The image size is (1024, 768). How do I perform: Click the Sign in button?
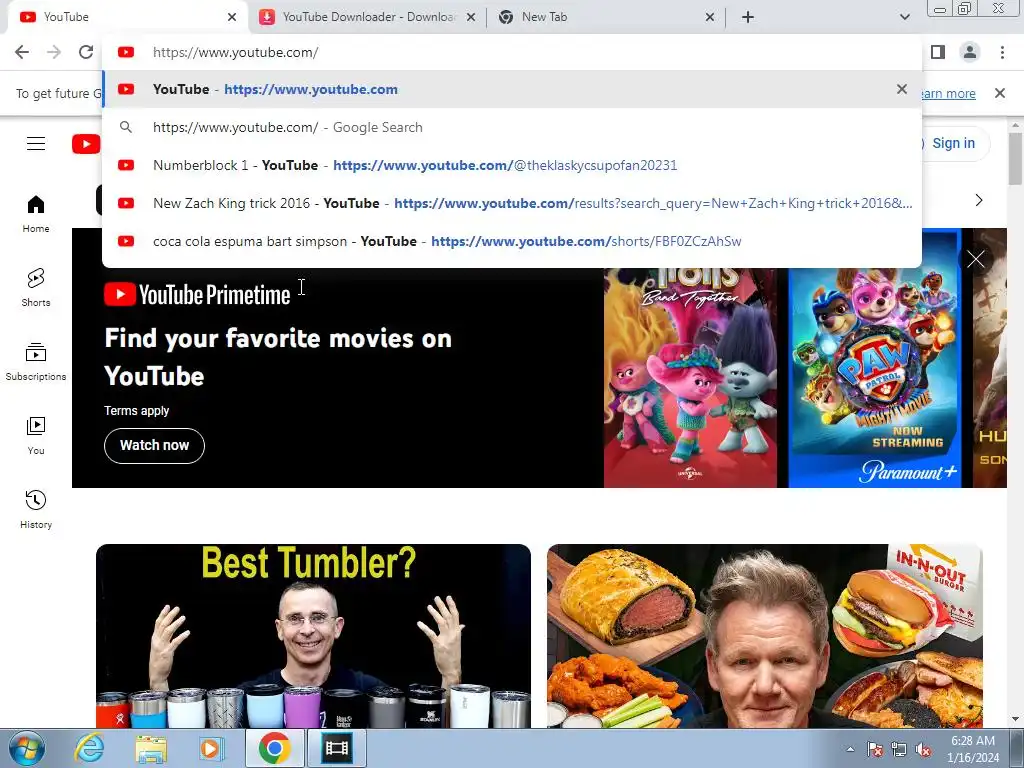953,144
